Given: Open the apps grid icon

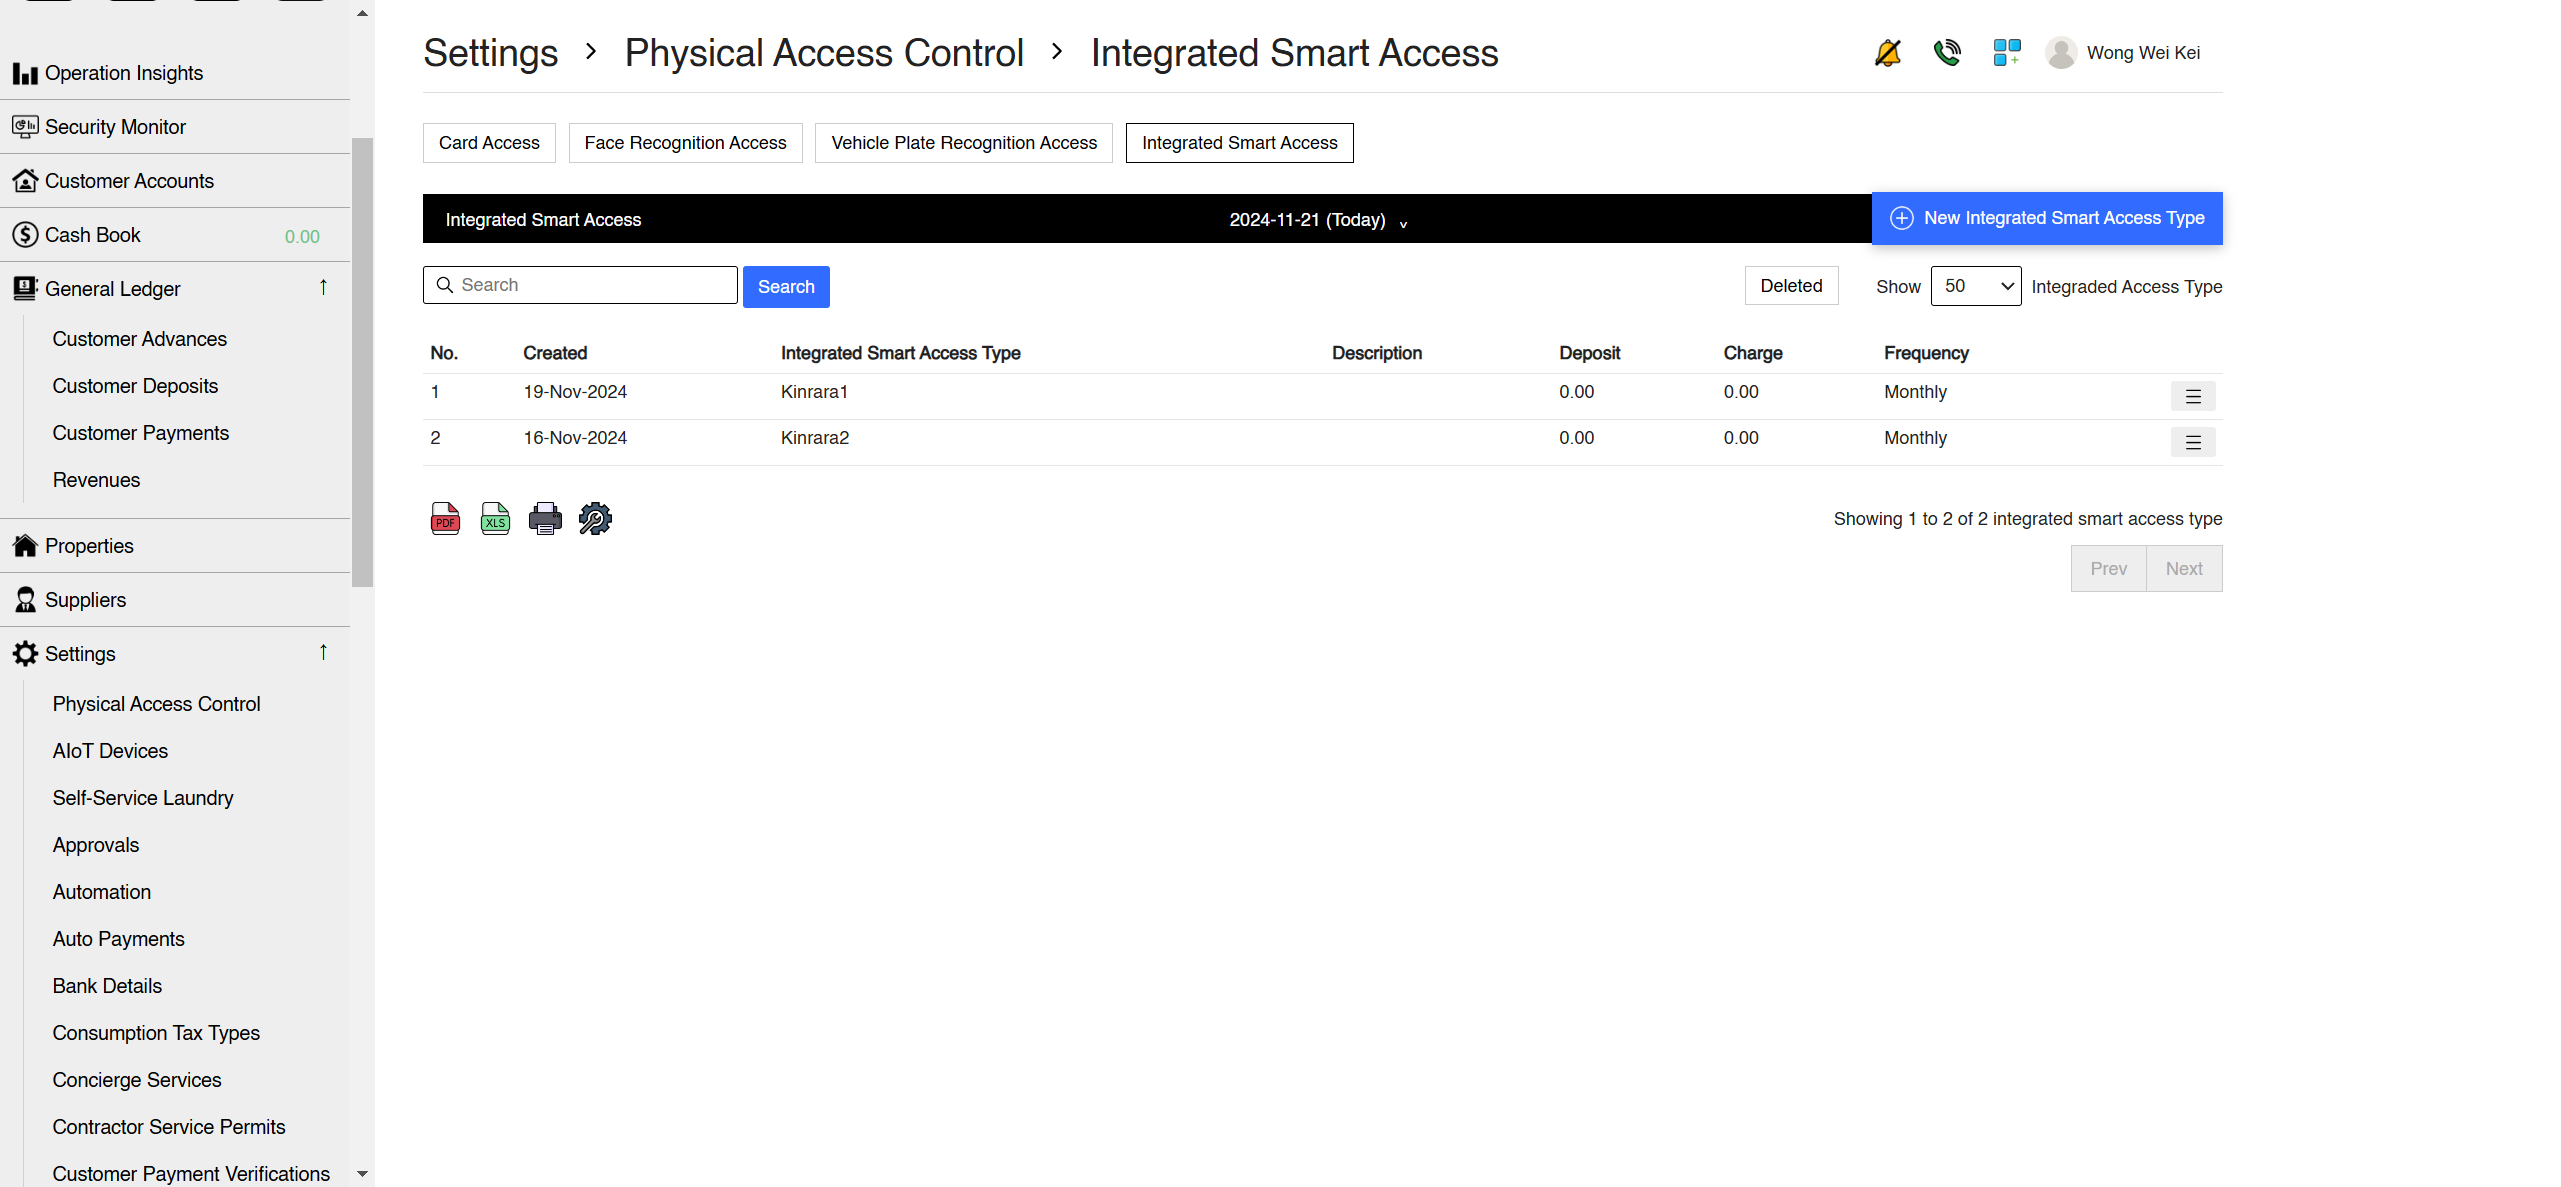Looking at the screenshot, I should tap(2006, 53).
